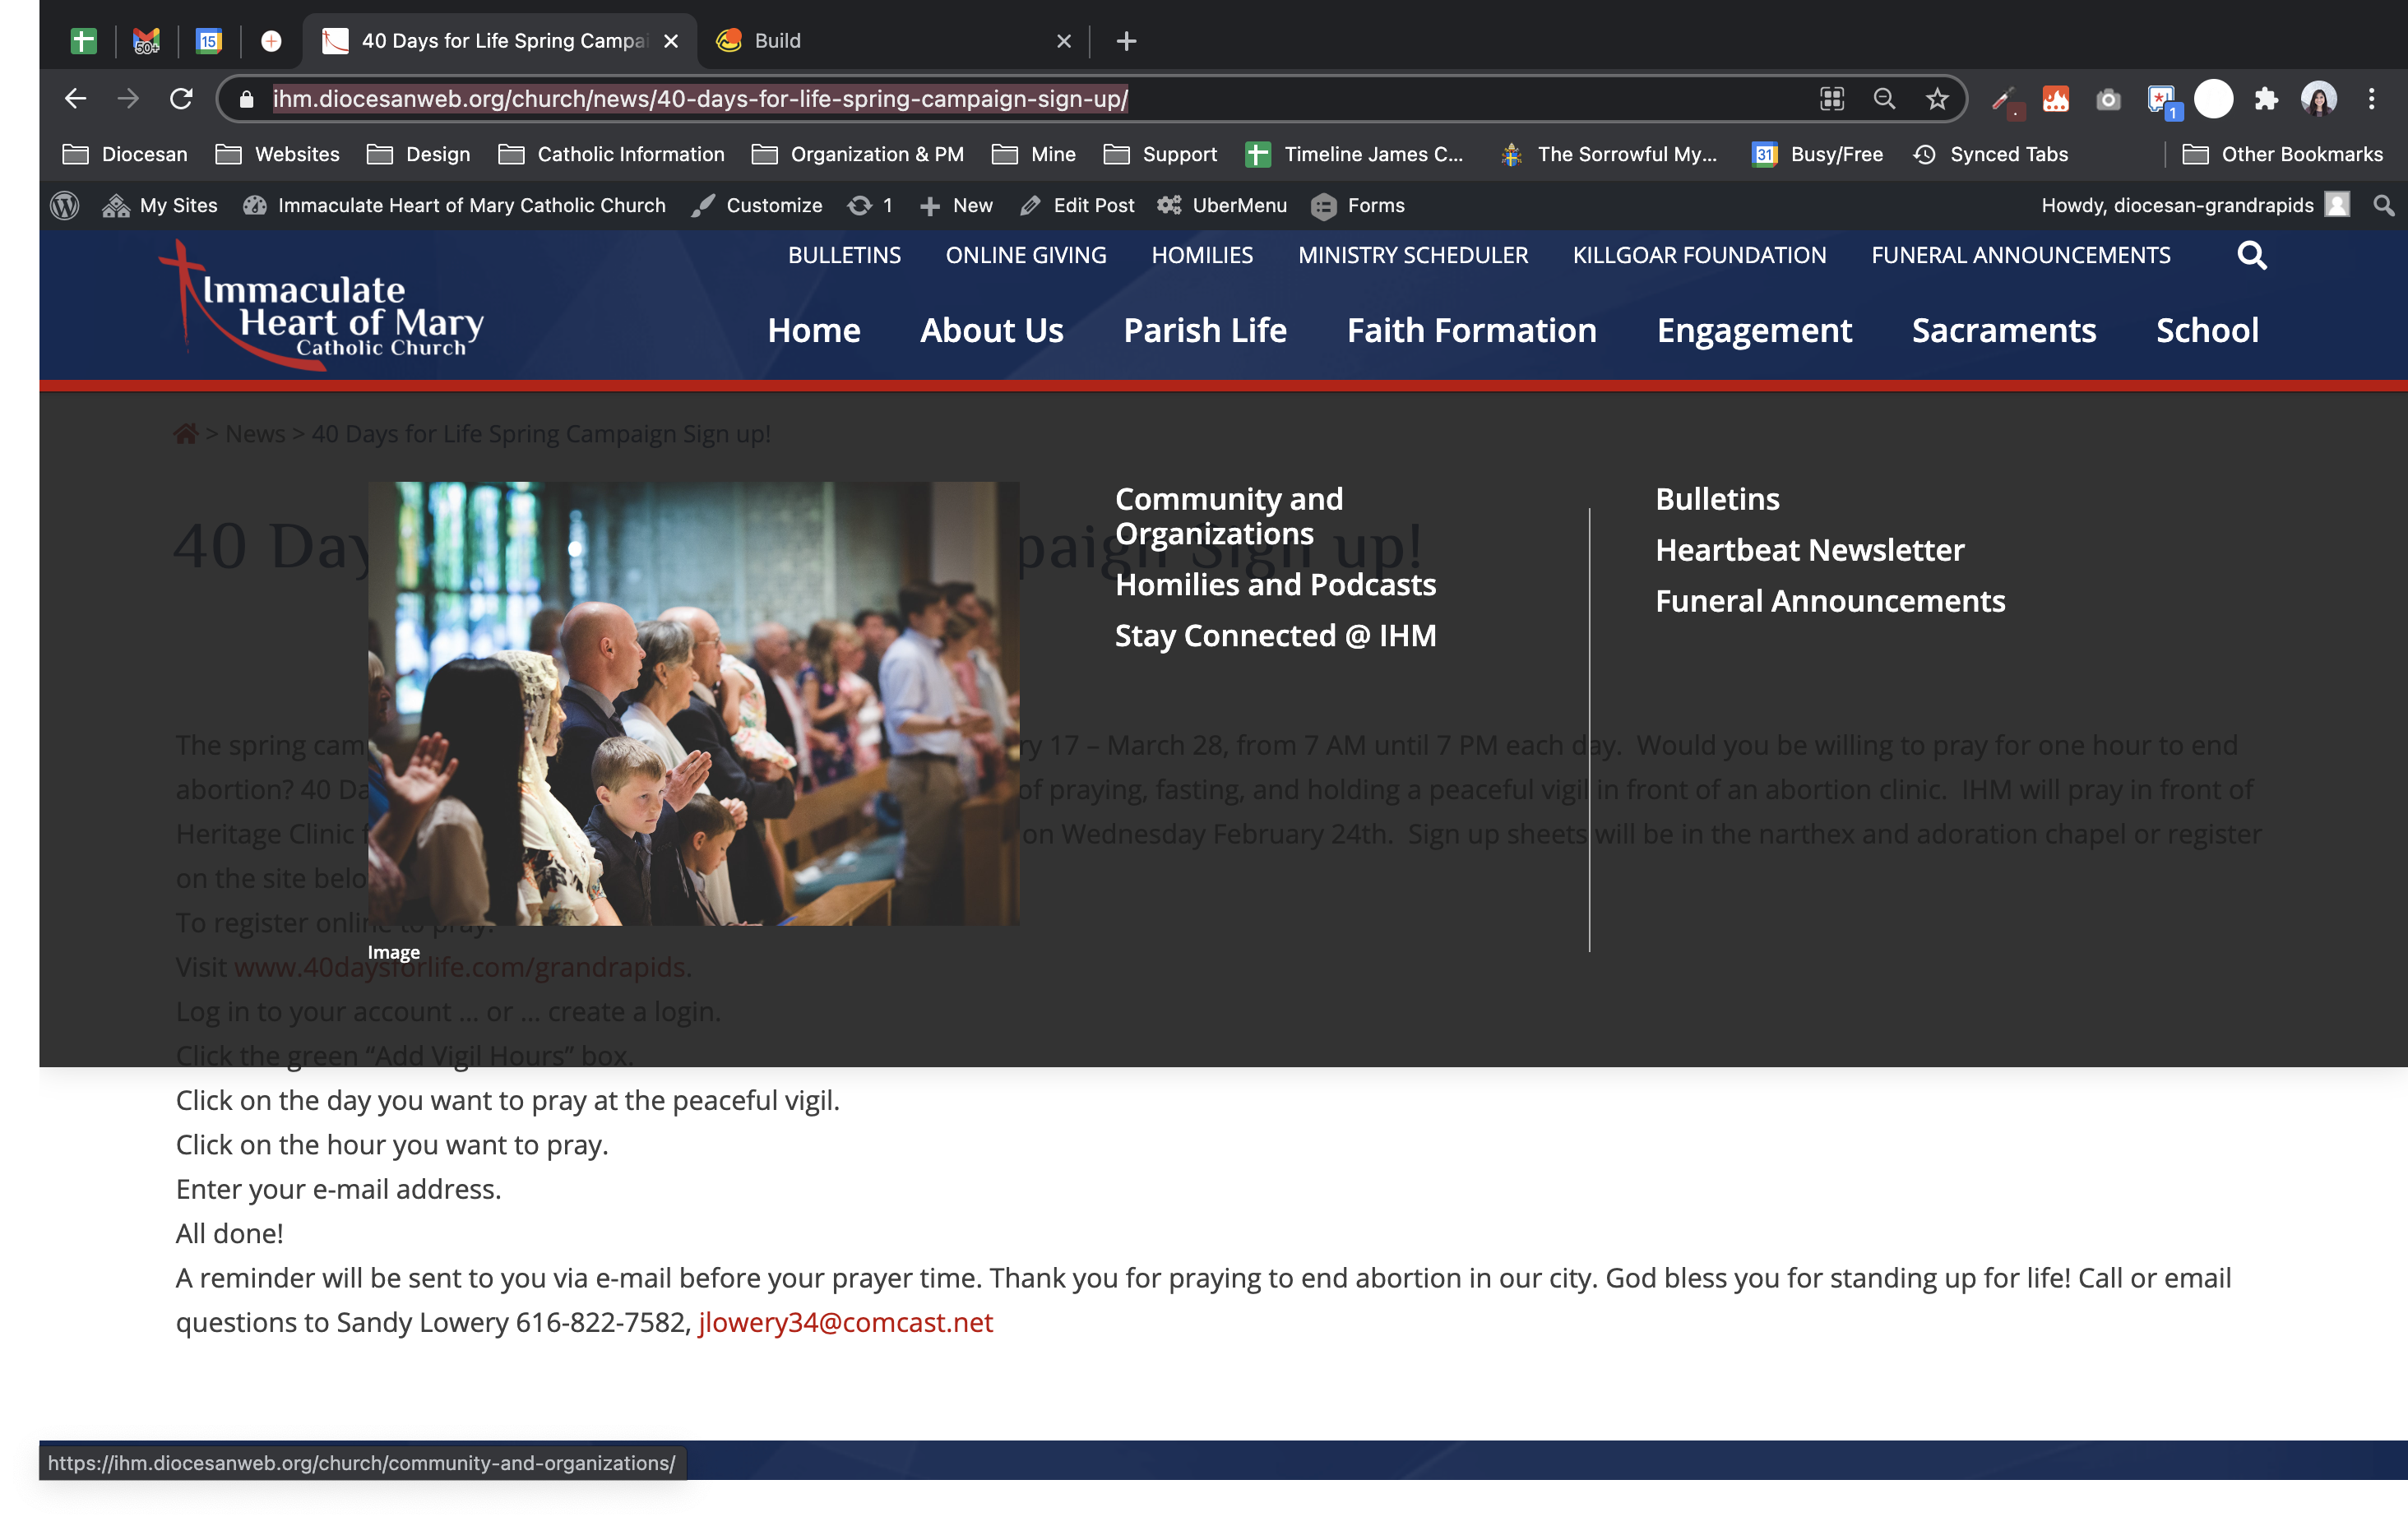Switch to the Build tab
Viewport: 2408px width, 1526px height.
(x=777, y=41)
